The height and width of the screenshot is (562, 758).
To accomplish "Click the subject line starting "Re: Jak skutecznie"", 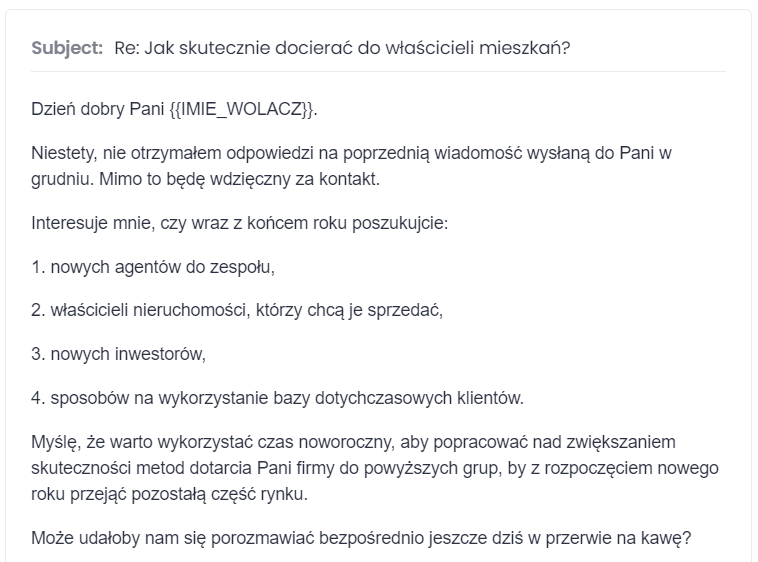I will [342, 48].
